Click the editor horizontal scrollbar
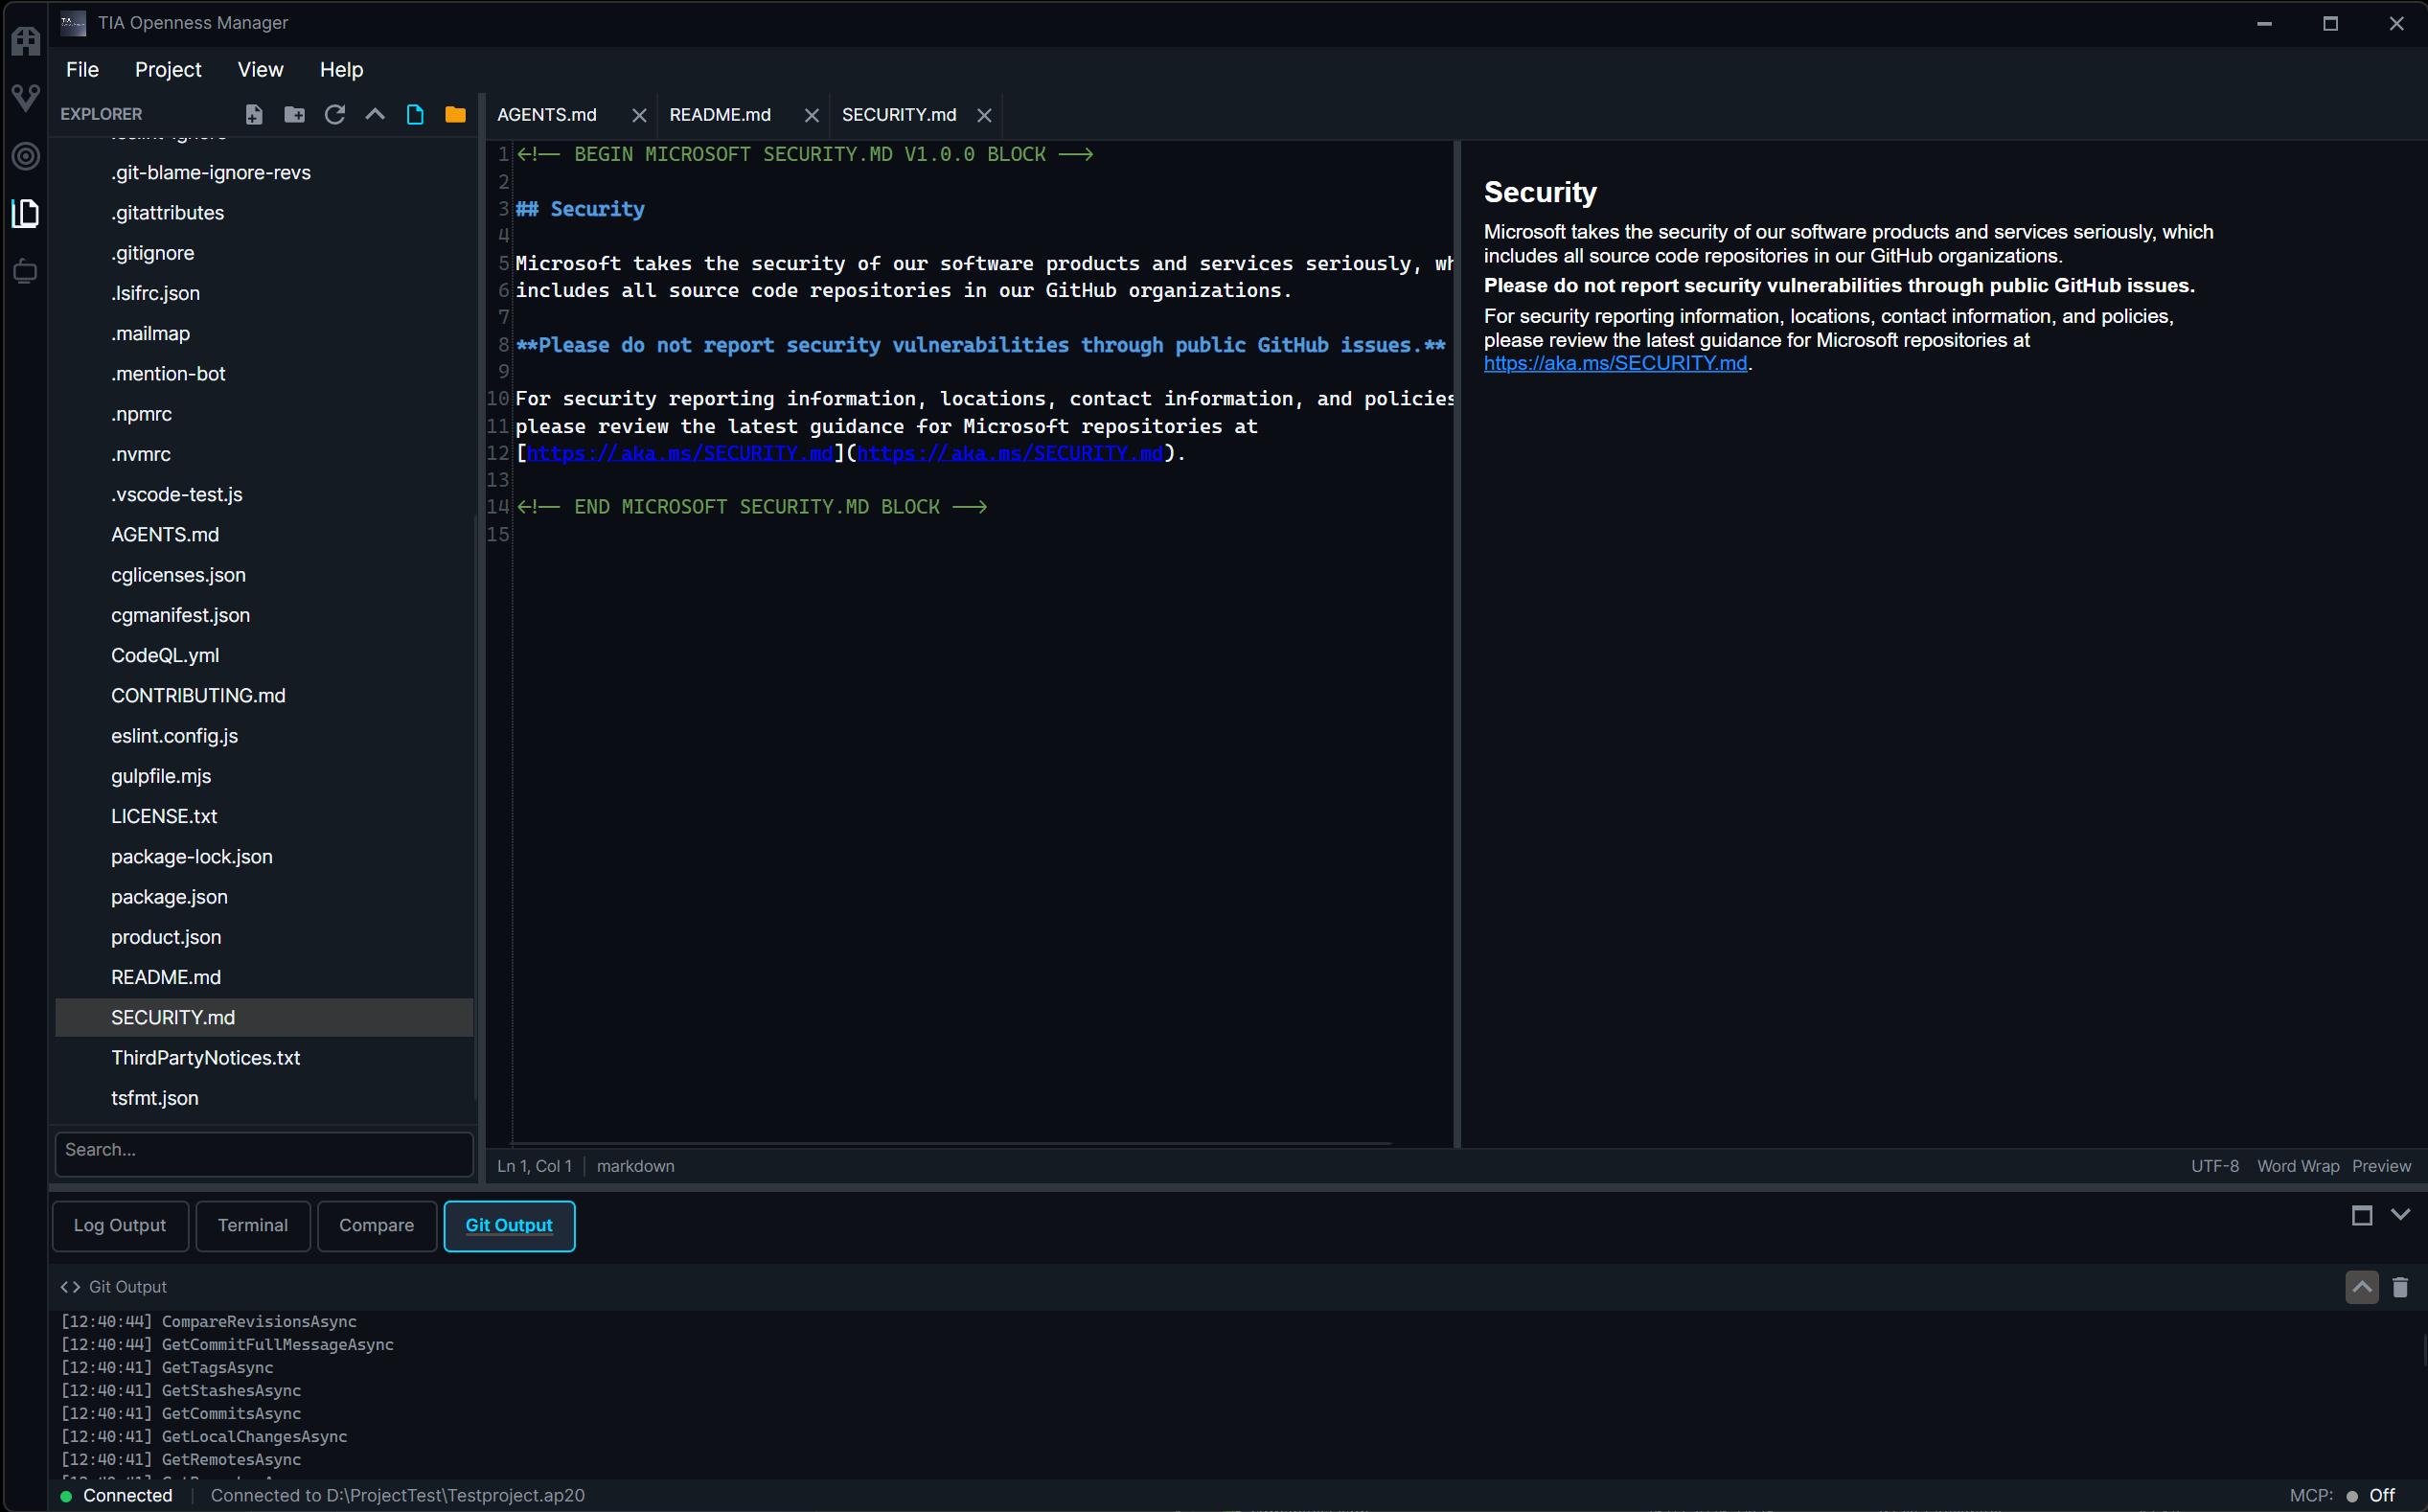2428x1512 pixels. point(950,1143)
